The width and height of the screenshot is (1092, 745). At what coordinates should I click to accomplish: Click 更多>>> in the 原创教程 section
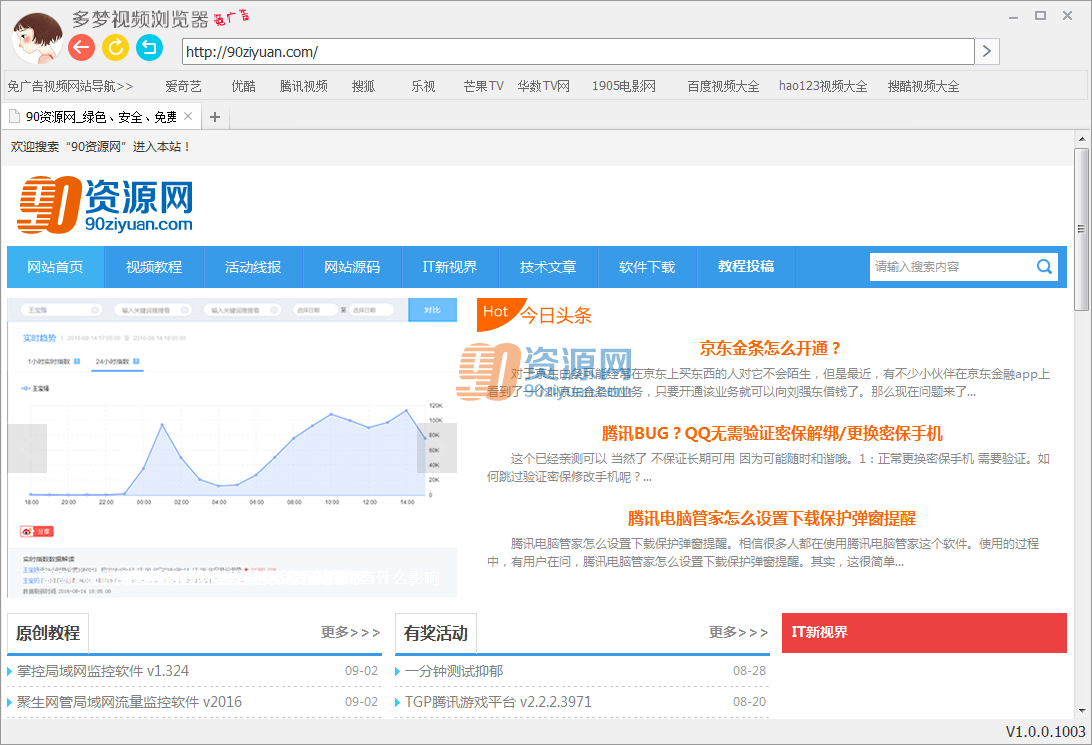[x=350, y=632]
